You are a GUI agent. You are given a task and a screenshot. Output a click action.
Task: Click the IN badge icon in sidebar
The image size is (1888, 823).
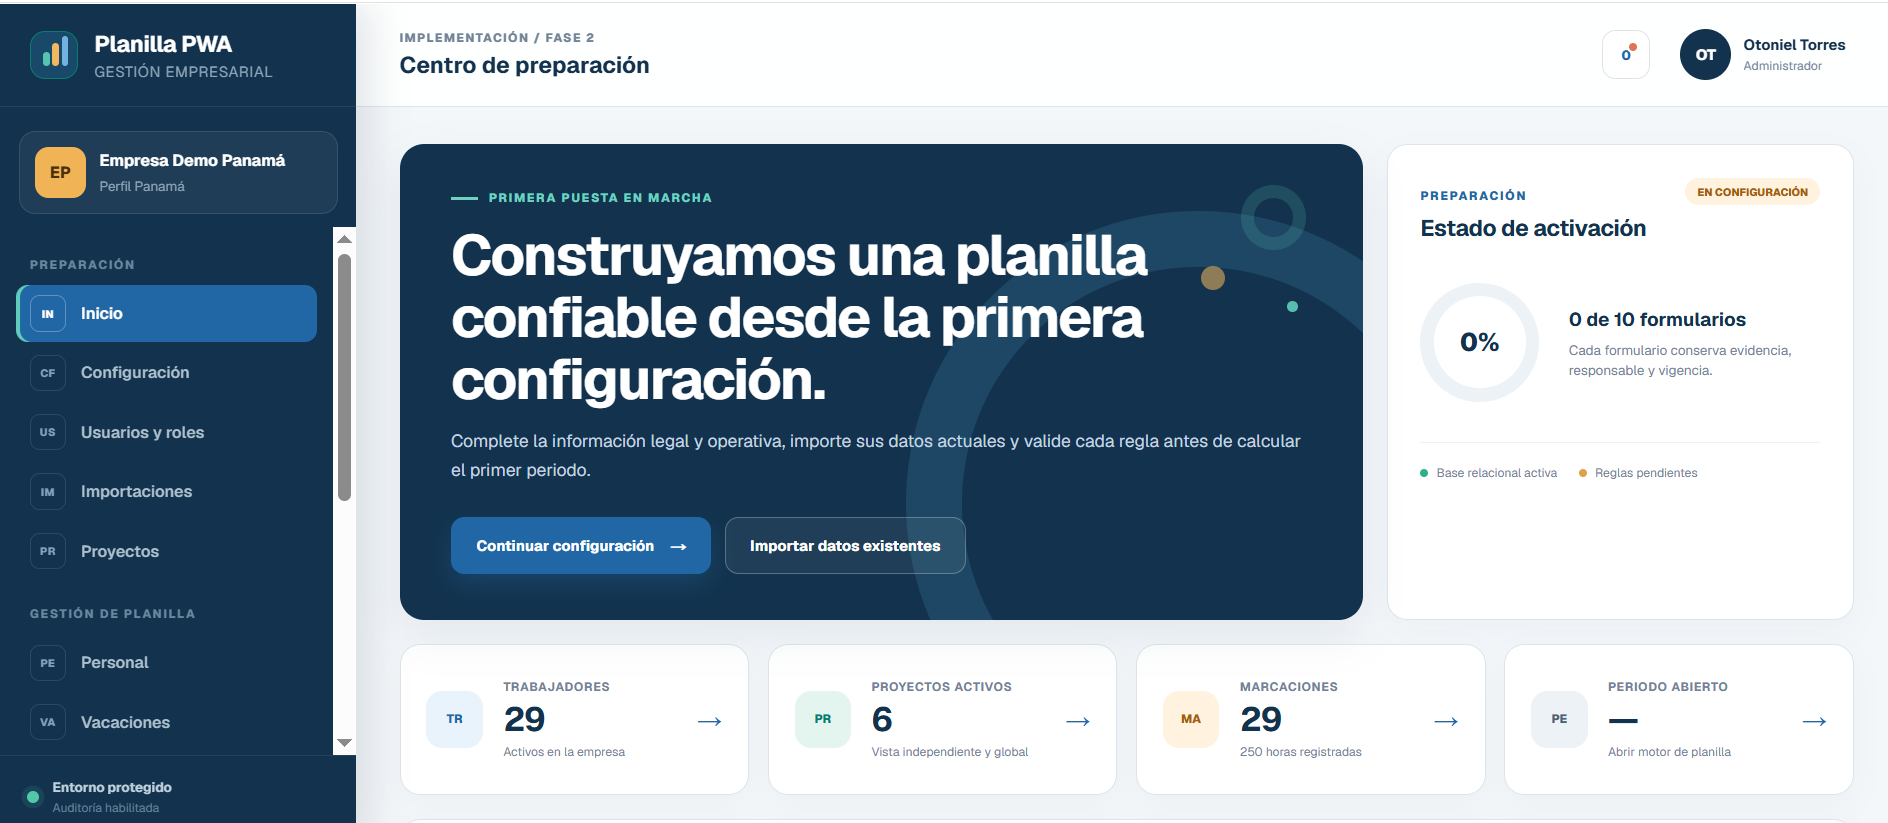(48, 314)
